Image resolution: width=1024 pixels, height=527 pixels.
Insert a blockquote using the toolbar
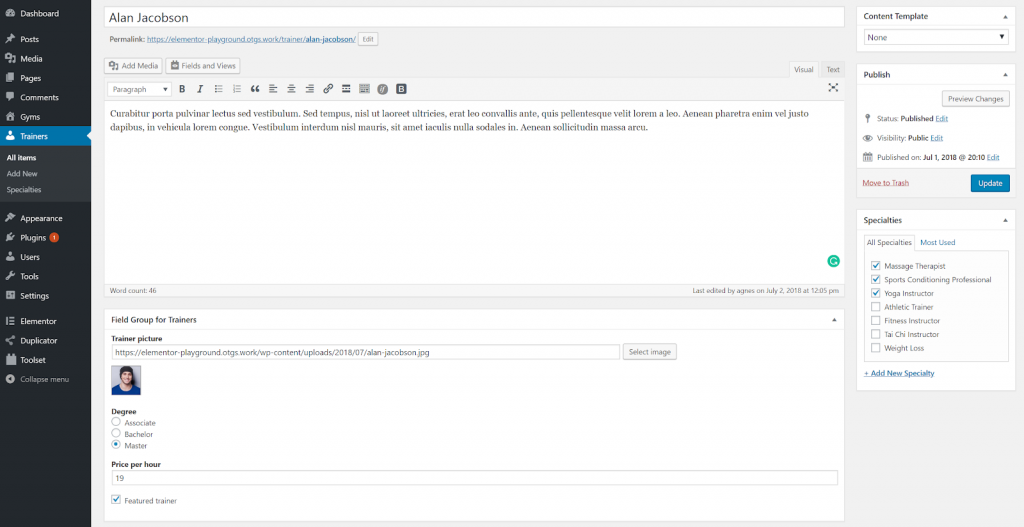tap(255, 89)
